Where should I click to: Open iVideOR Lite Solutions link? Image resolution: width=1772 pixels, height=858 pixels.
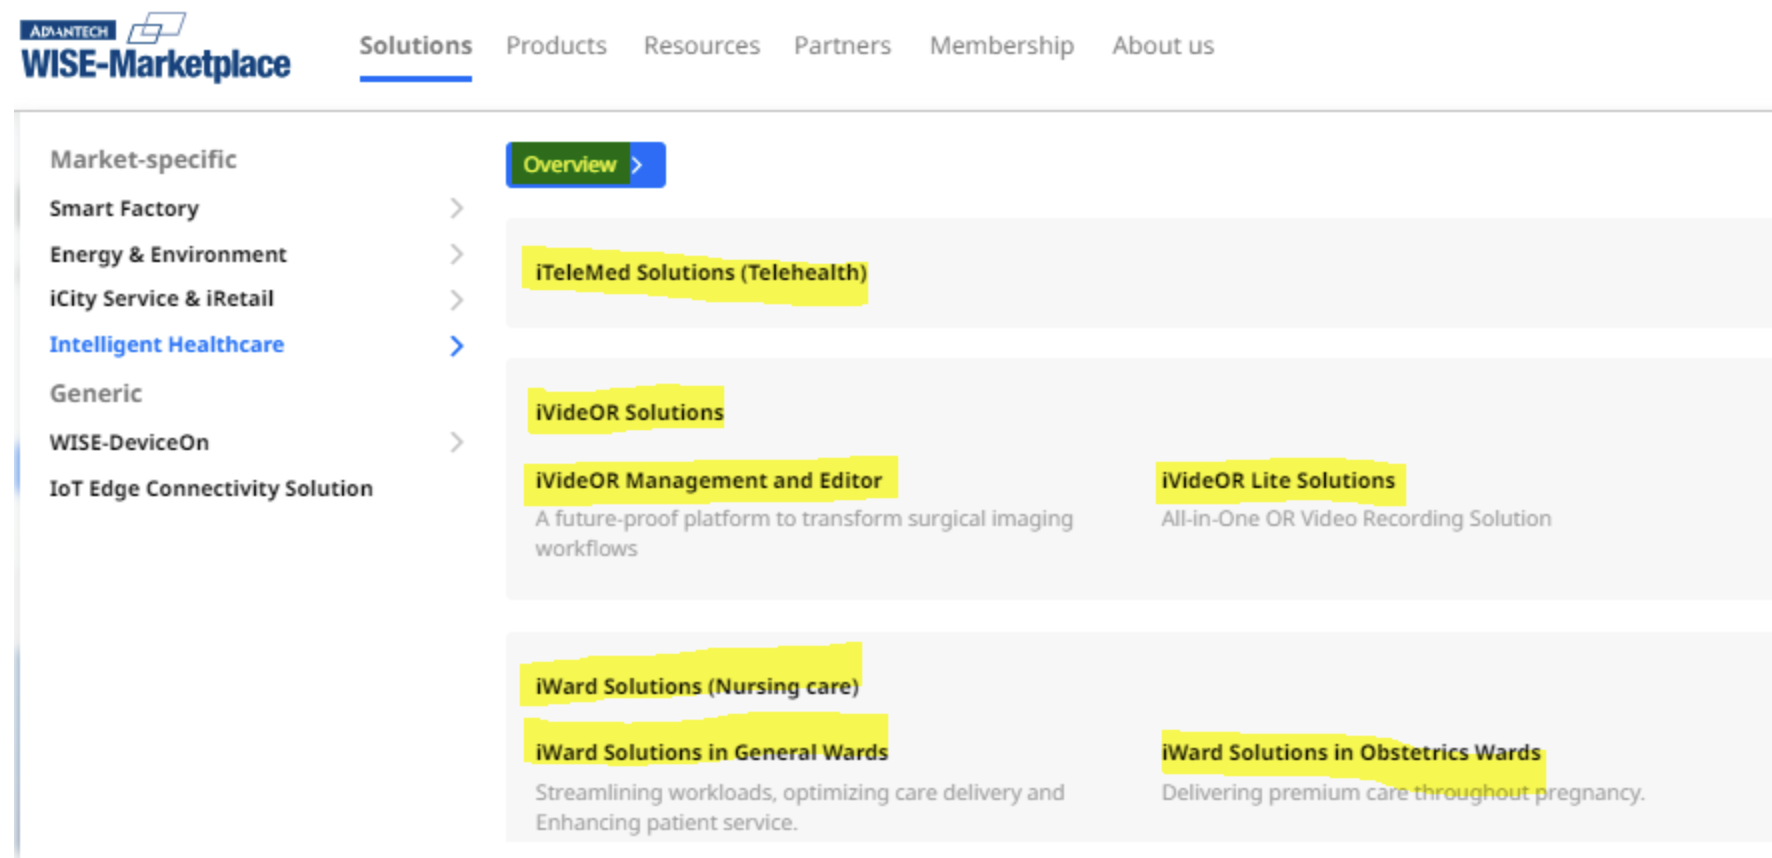click(x=1277, y=480)
